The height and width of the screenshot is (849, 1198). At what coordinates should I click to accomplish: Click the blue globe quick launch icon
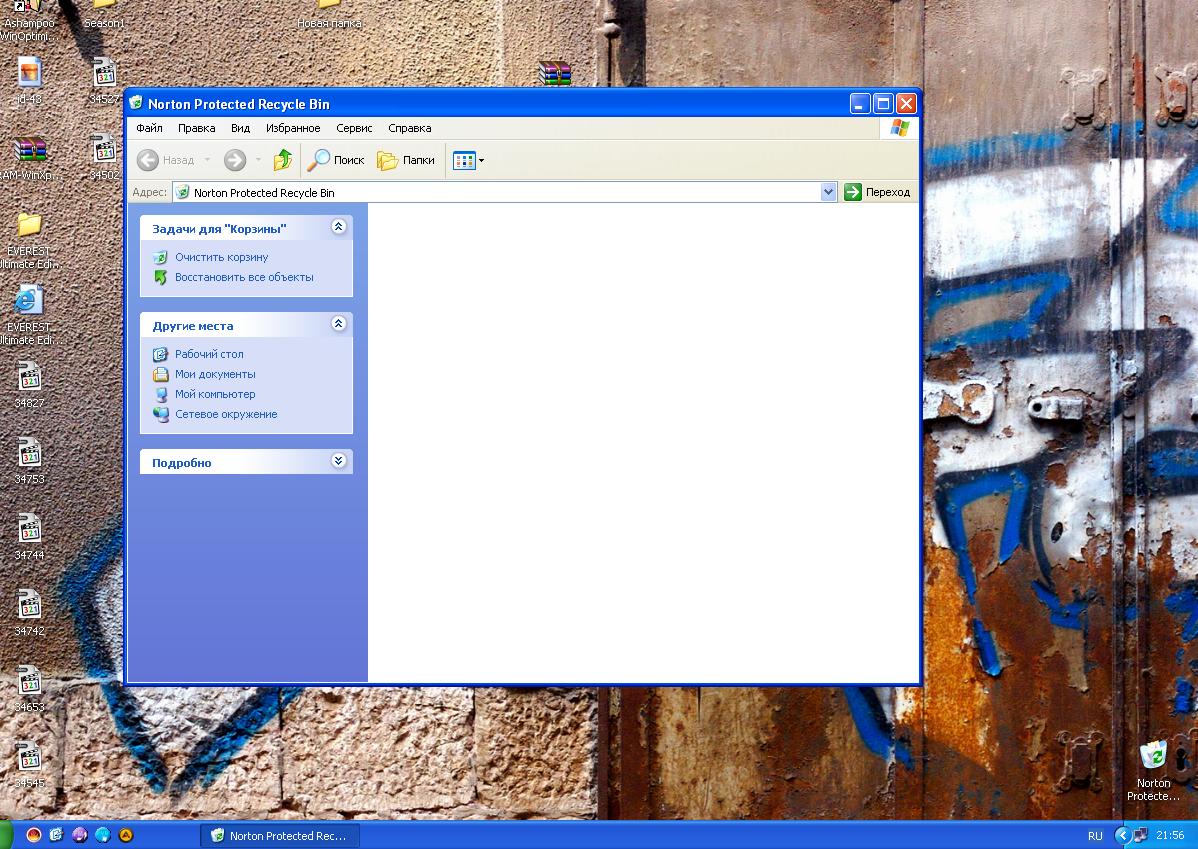102,835
